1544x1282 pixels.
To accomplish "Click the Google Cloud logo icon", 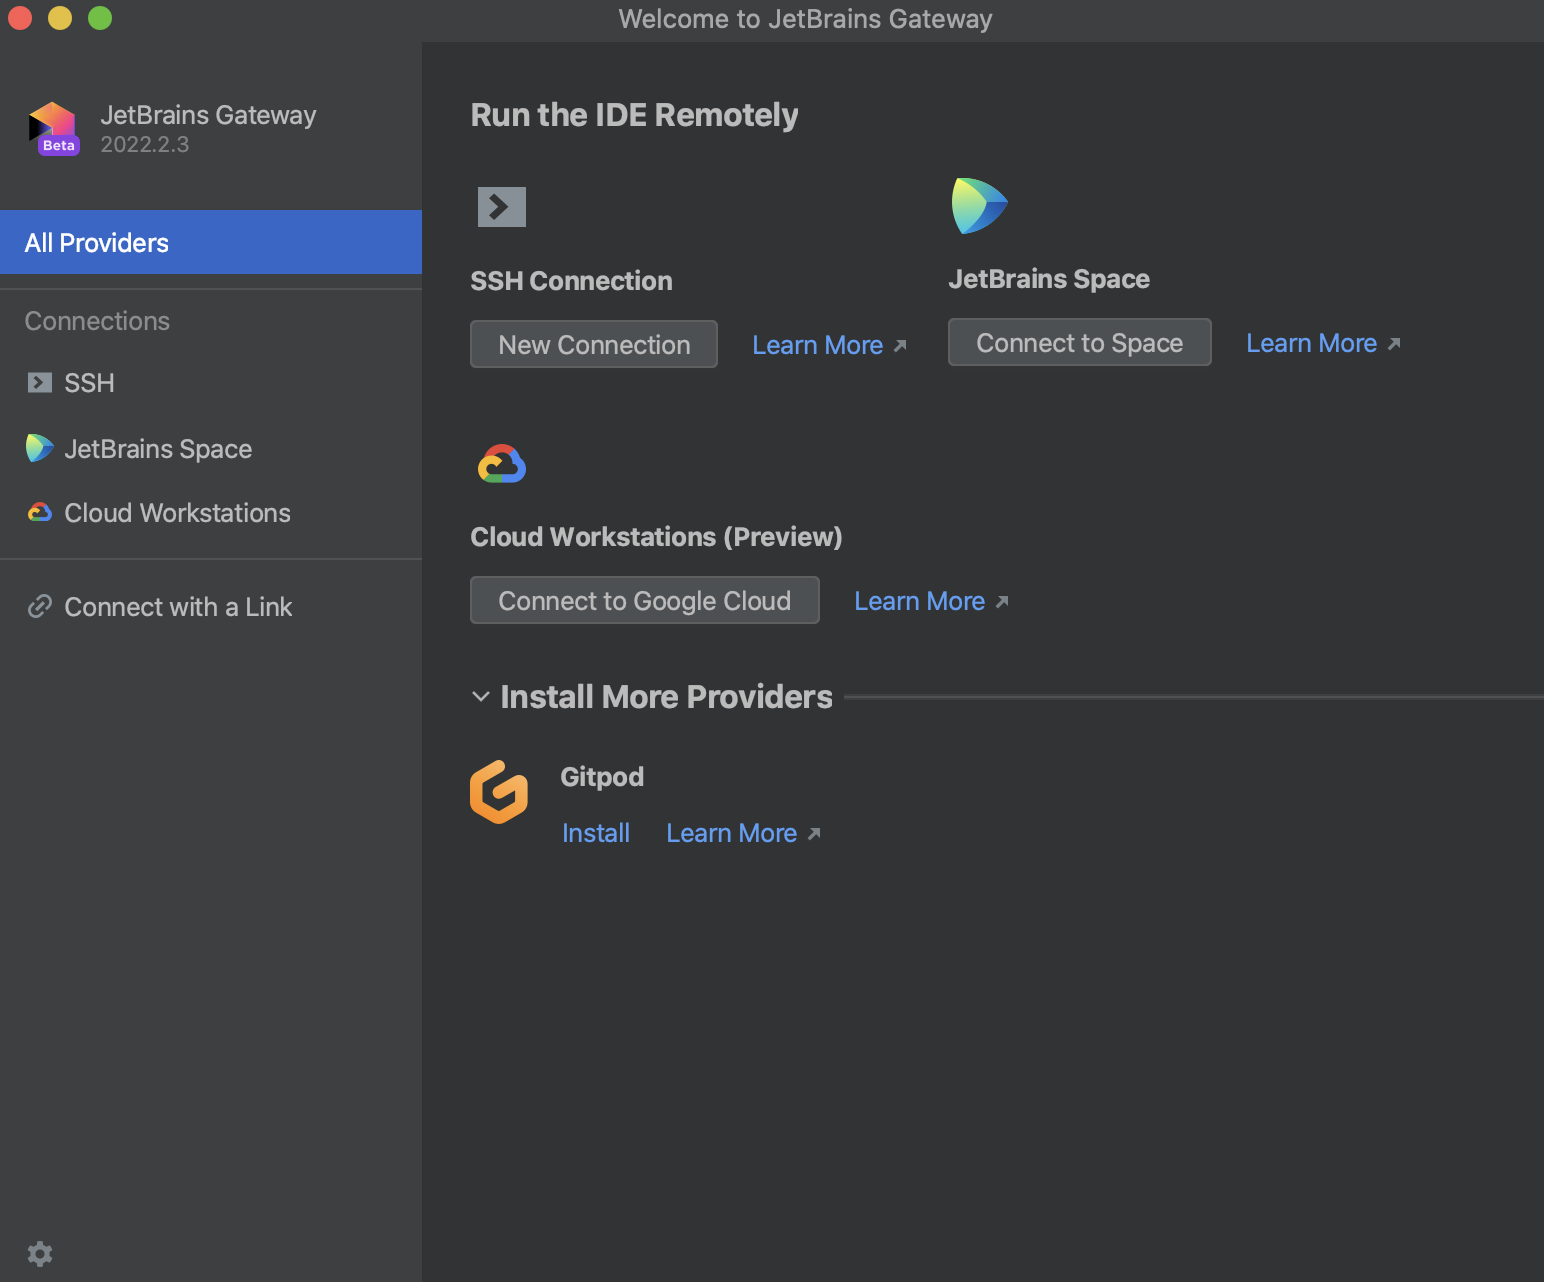I will coord(502,465).
